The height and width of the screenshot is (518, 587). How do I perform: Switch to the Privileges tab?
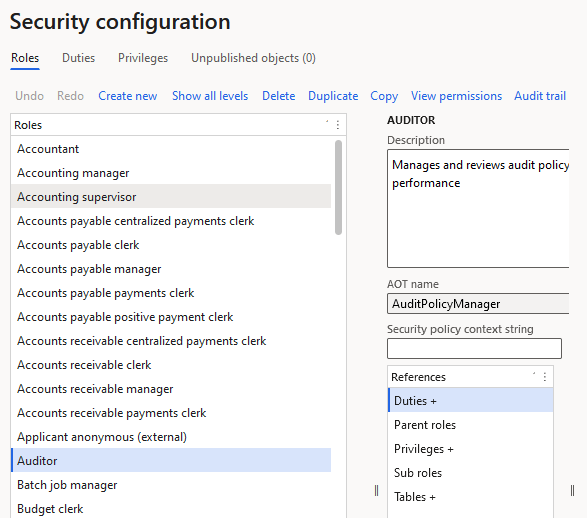pos(143,58)
